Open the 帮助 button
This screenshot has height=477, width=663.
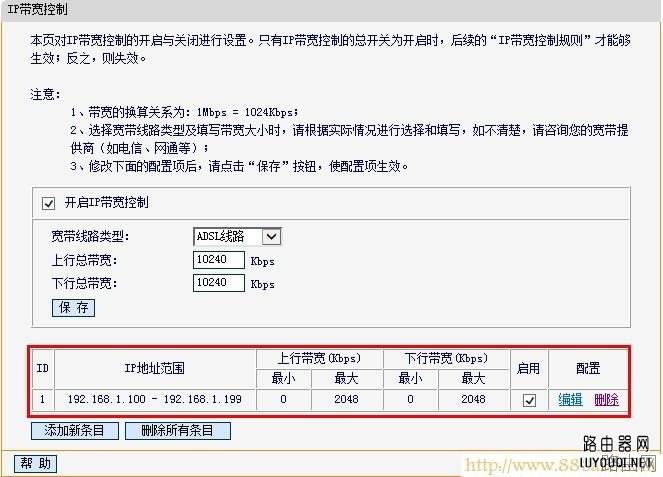[x=36, y=463]
